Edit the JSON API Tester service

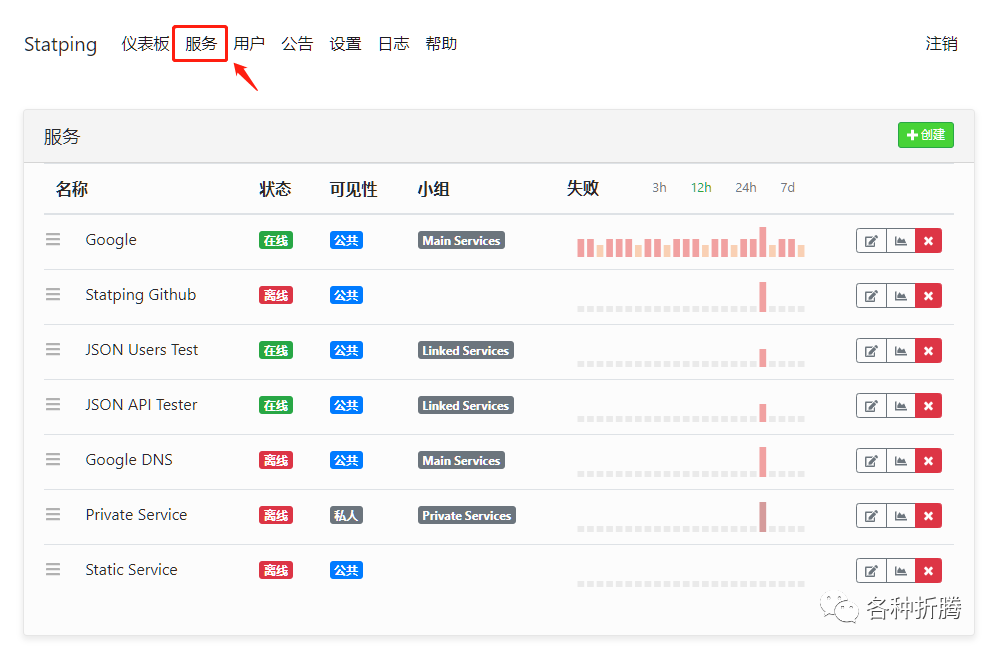point(871,406)
